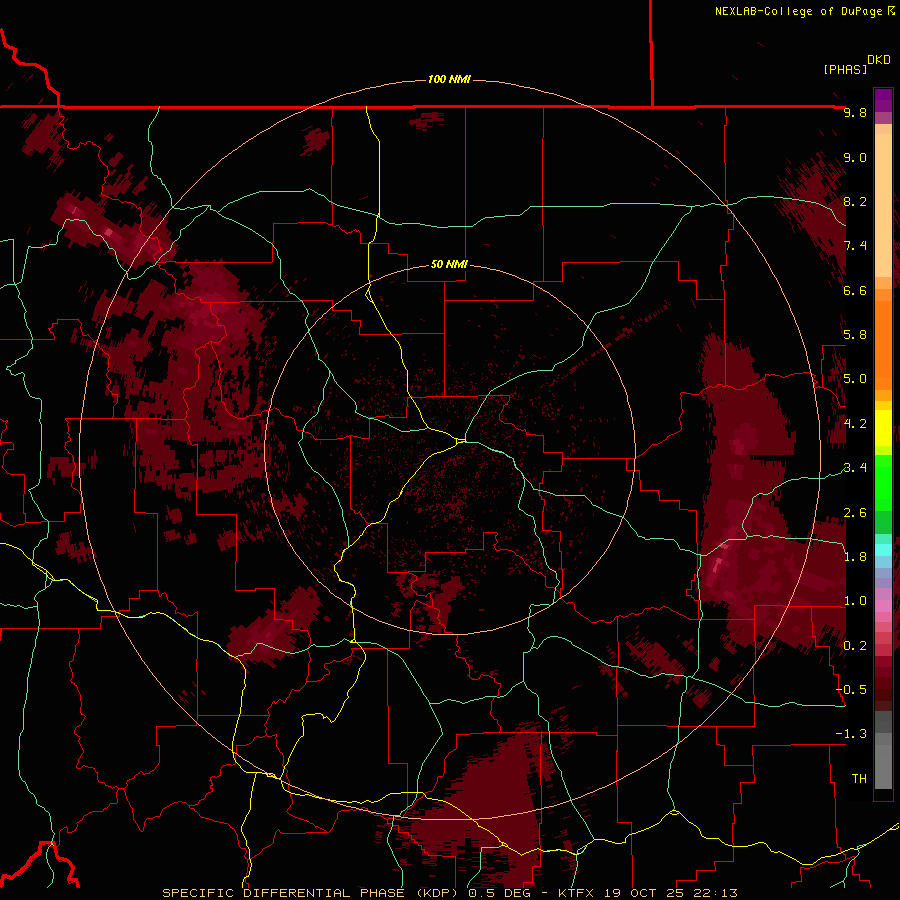Click the 3.4 legend value

(x=855, y=468)
